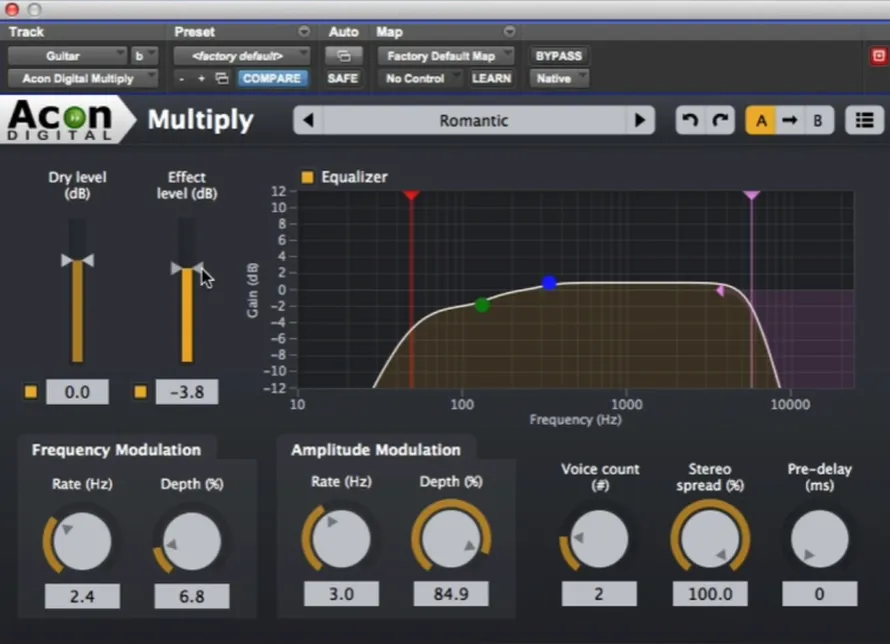Click the Effect level value field -3.8
This screenshot has height=644, width=890.
(187, 392)
